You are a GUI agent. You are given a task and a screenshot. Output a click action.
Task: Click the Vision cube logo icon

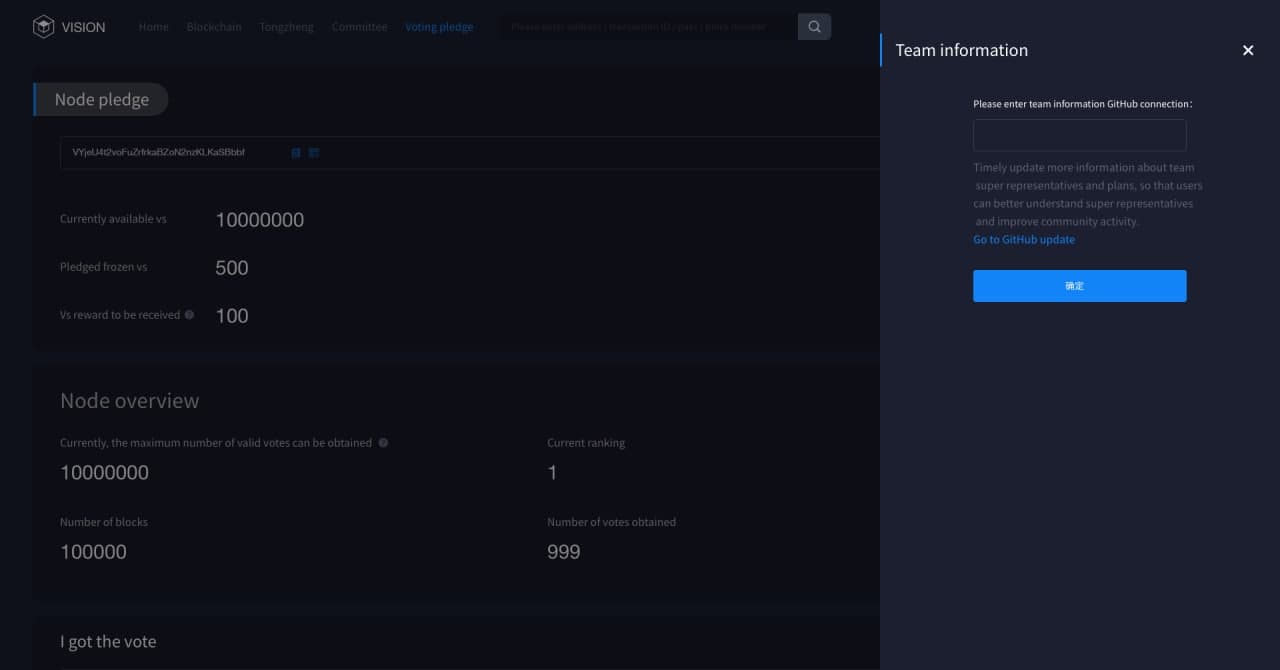(43, 27)
